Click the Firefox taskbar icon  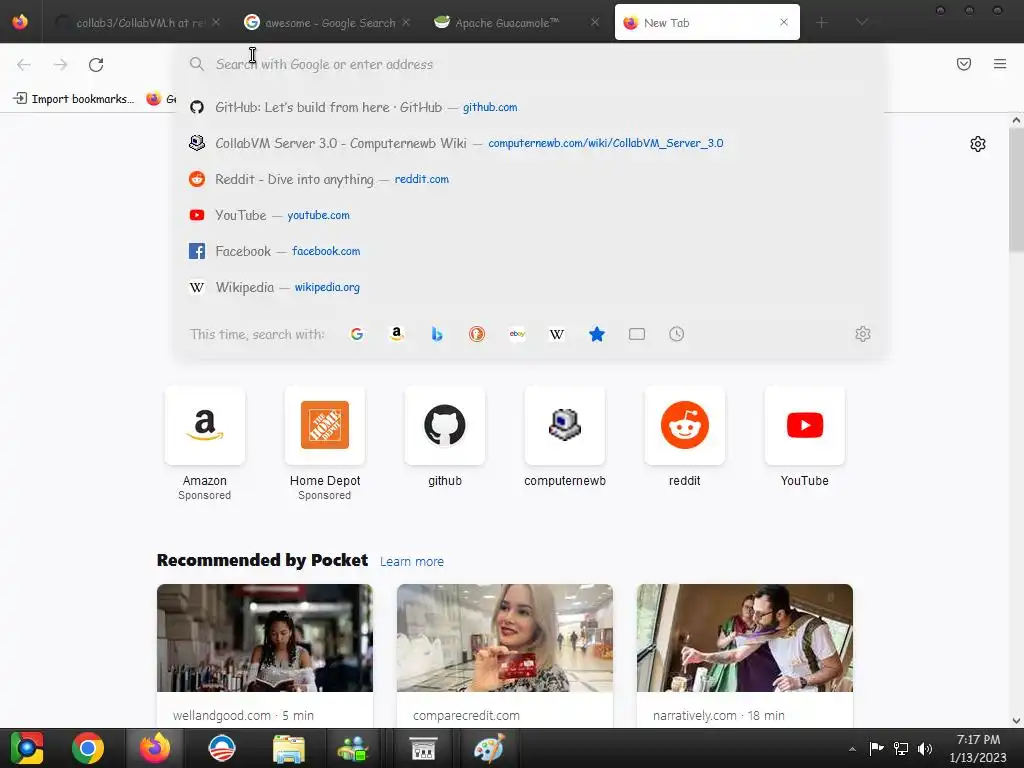pyautogui.click(x=154, y=748)
